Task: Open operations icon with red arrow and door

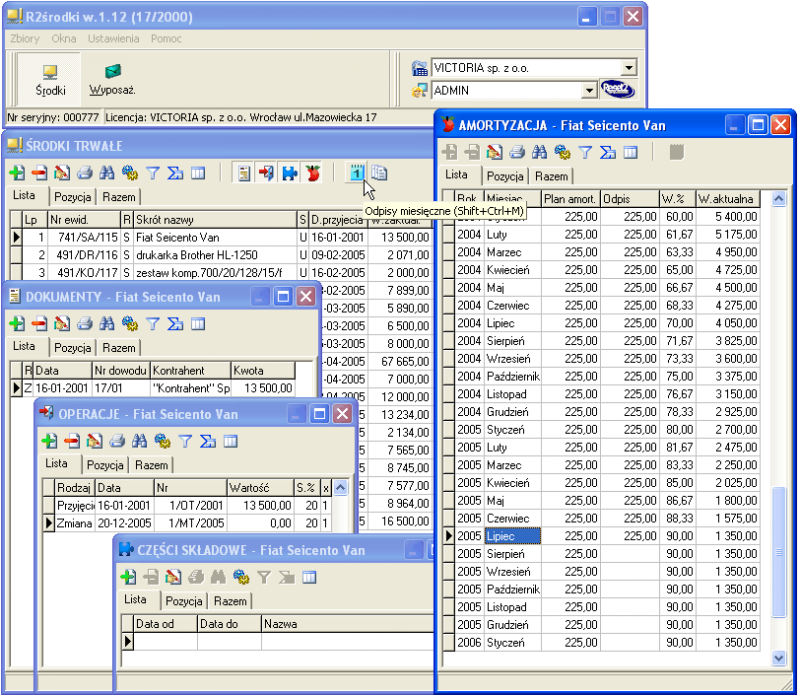Action: pyautogui.click(x=266, y=173)
